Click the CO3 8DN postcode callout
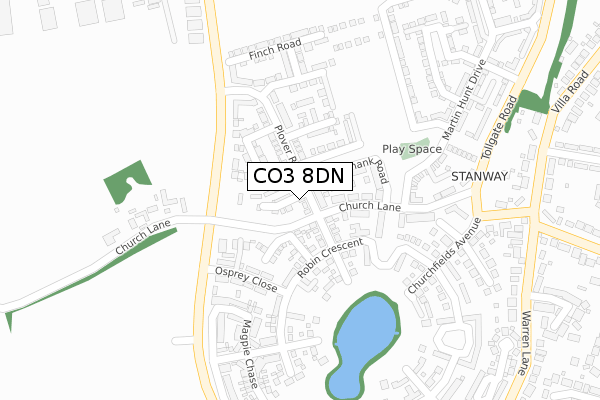 pyautogui.click(x=300, y=176)
